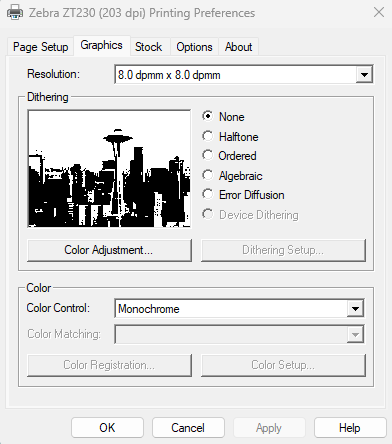Screen dimensions: 392x444
Task: Open the Color Adjustment dialog
Action: tap(109, 250)
